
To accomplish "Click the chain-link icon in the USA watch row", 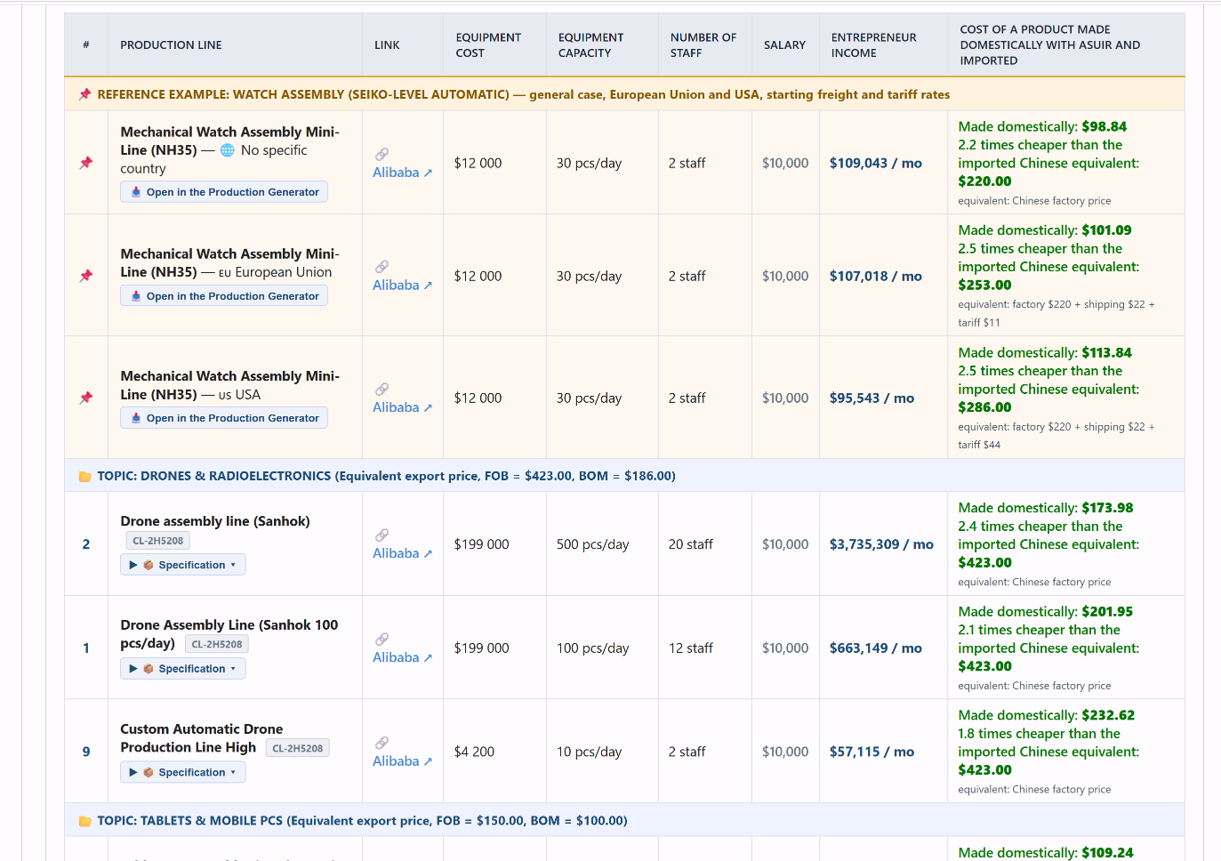I will (381, 389).
